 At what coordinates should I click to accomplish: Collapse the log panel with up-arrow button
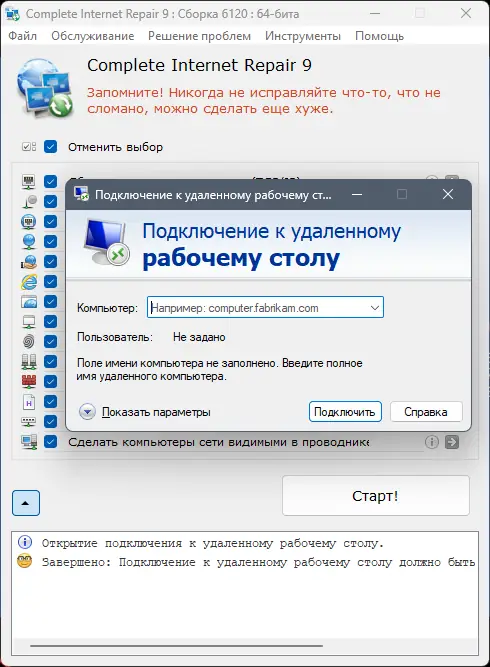pos(26,503)
